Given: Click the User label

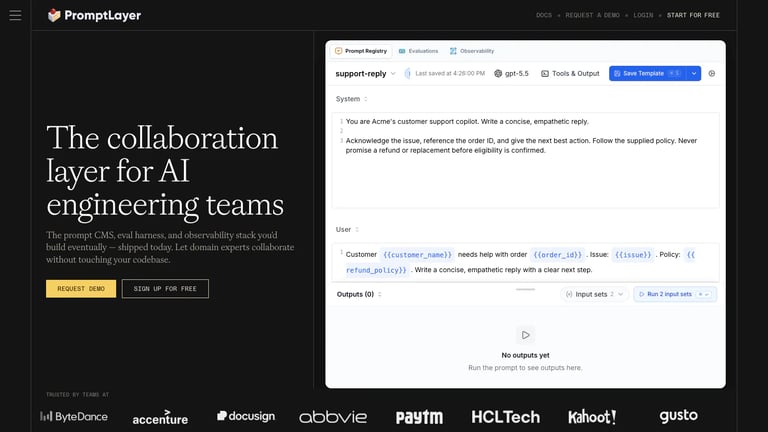Looking at the screenshot, I should 343,229.
